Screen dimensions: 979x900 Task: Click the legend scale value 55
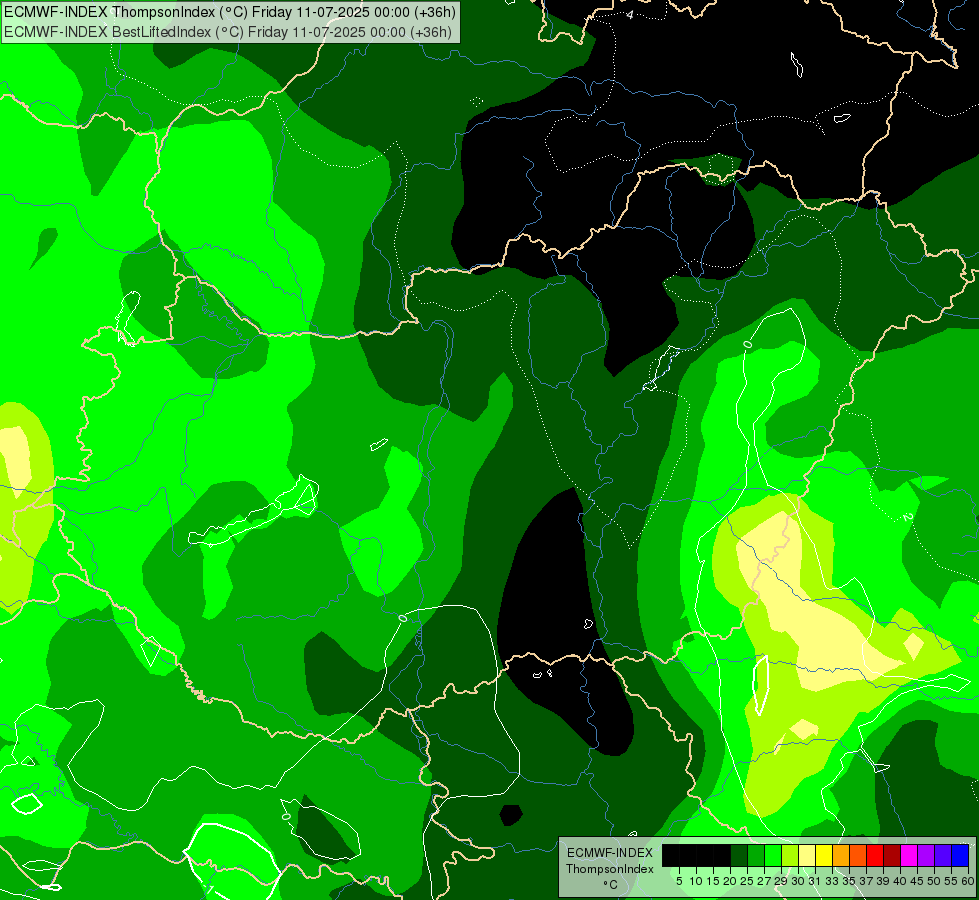click(x=952, y=881)
